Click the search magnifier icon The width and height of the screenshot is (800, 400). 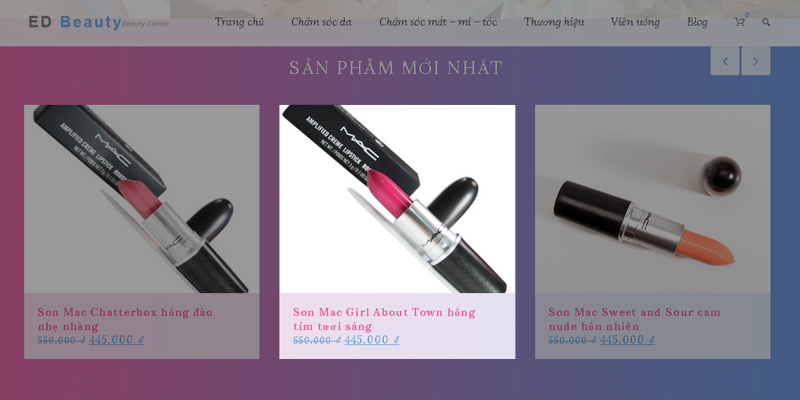(766, 22)
